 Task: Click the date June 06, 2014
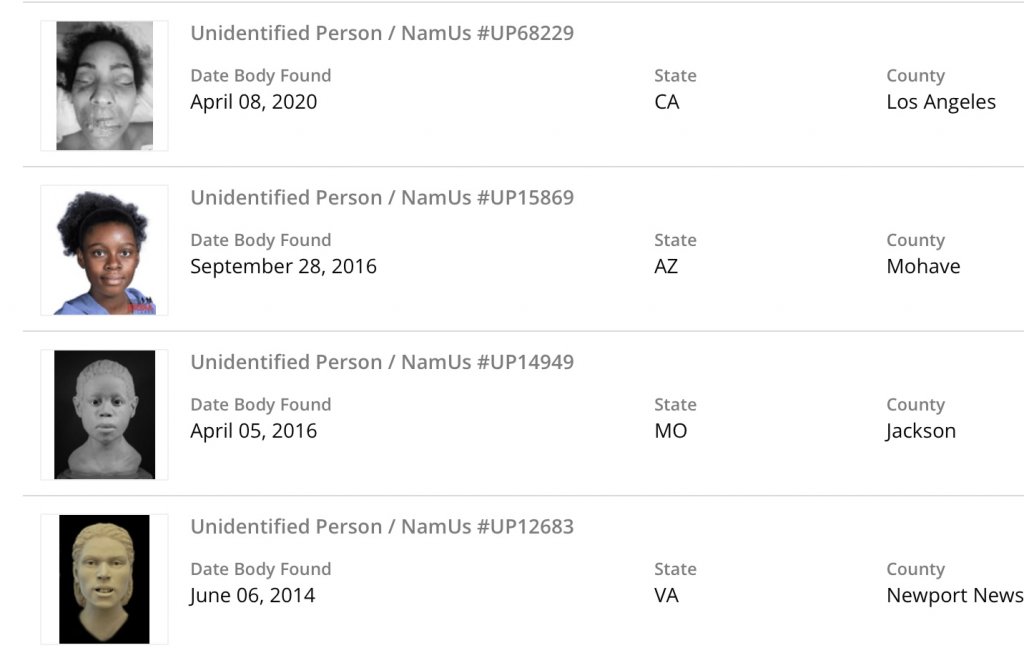[x=252, y=595]
